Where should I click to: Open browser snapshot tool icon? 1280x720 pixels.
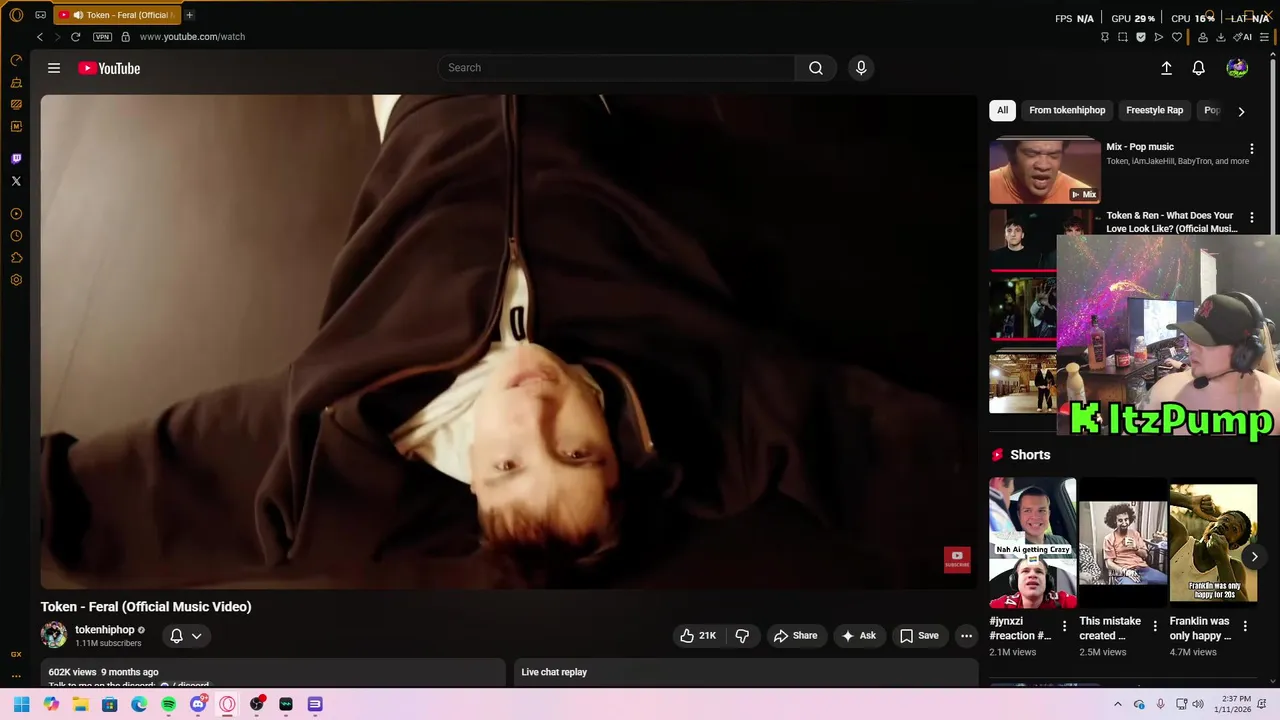(1122, 37)
